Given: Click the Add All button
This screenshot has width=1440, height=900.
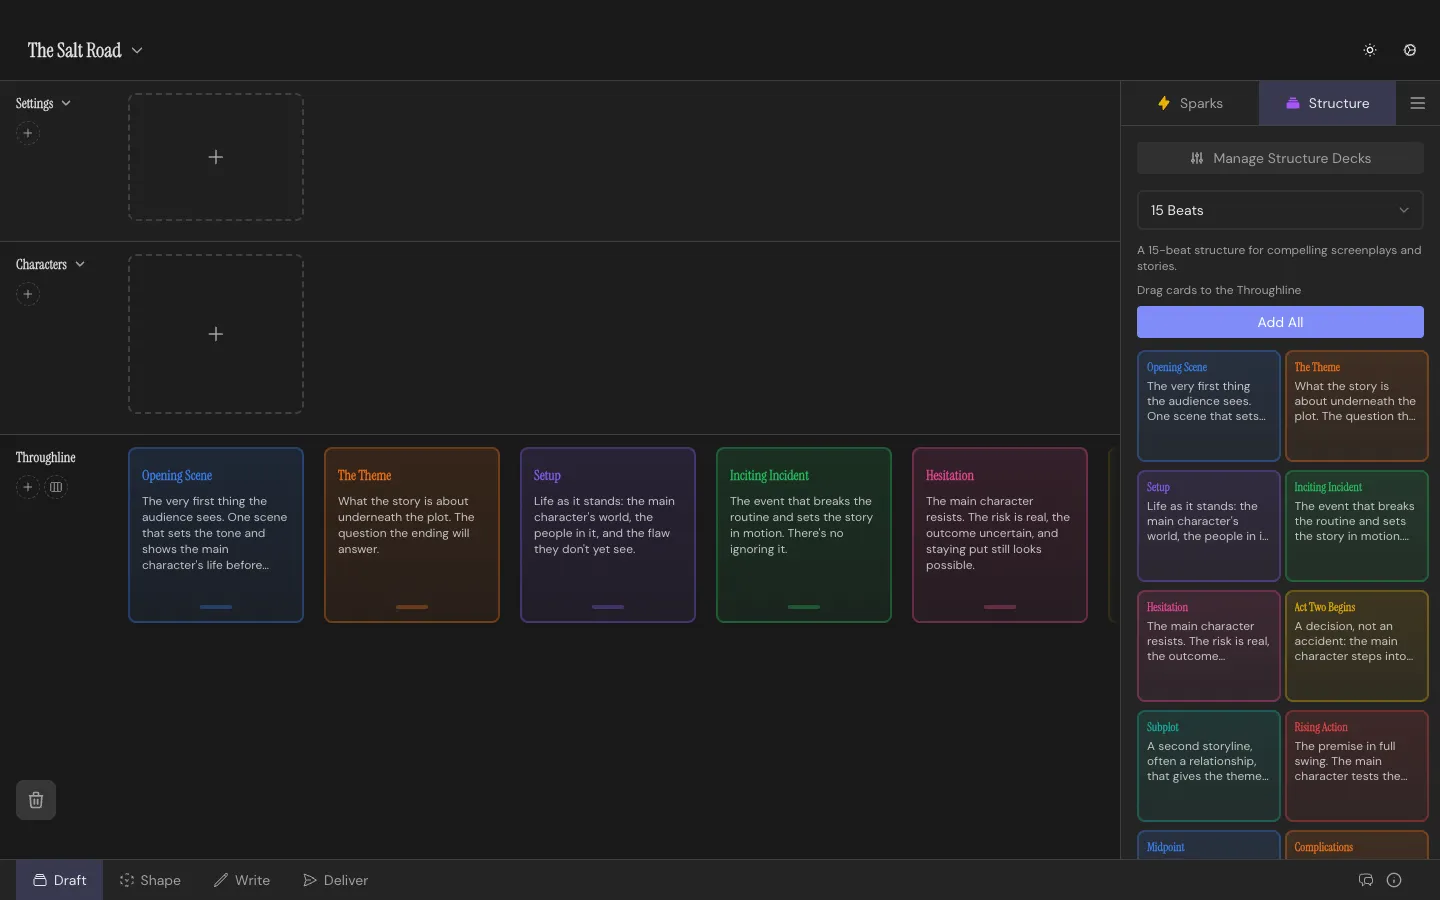Looking at the screenshot, I should point(1280,322).
